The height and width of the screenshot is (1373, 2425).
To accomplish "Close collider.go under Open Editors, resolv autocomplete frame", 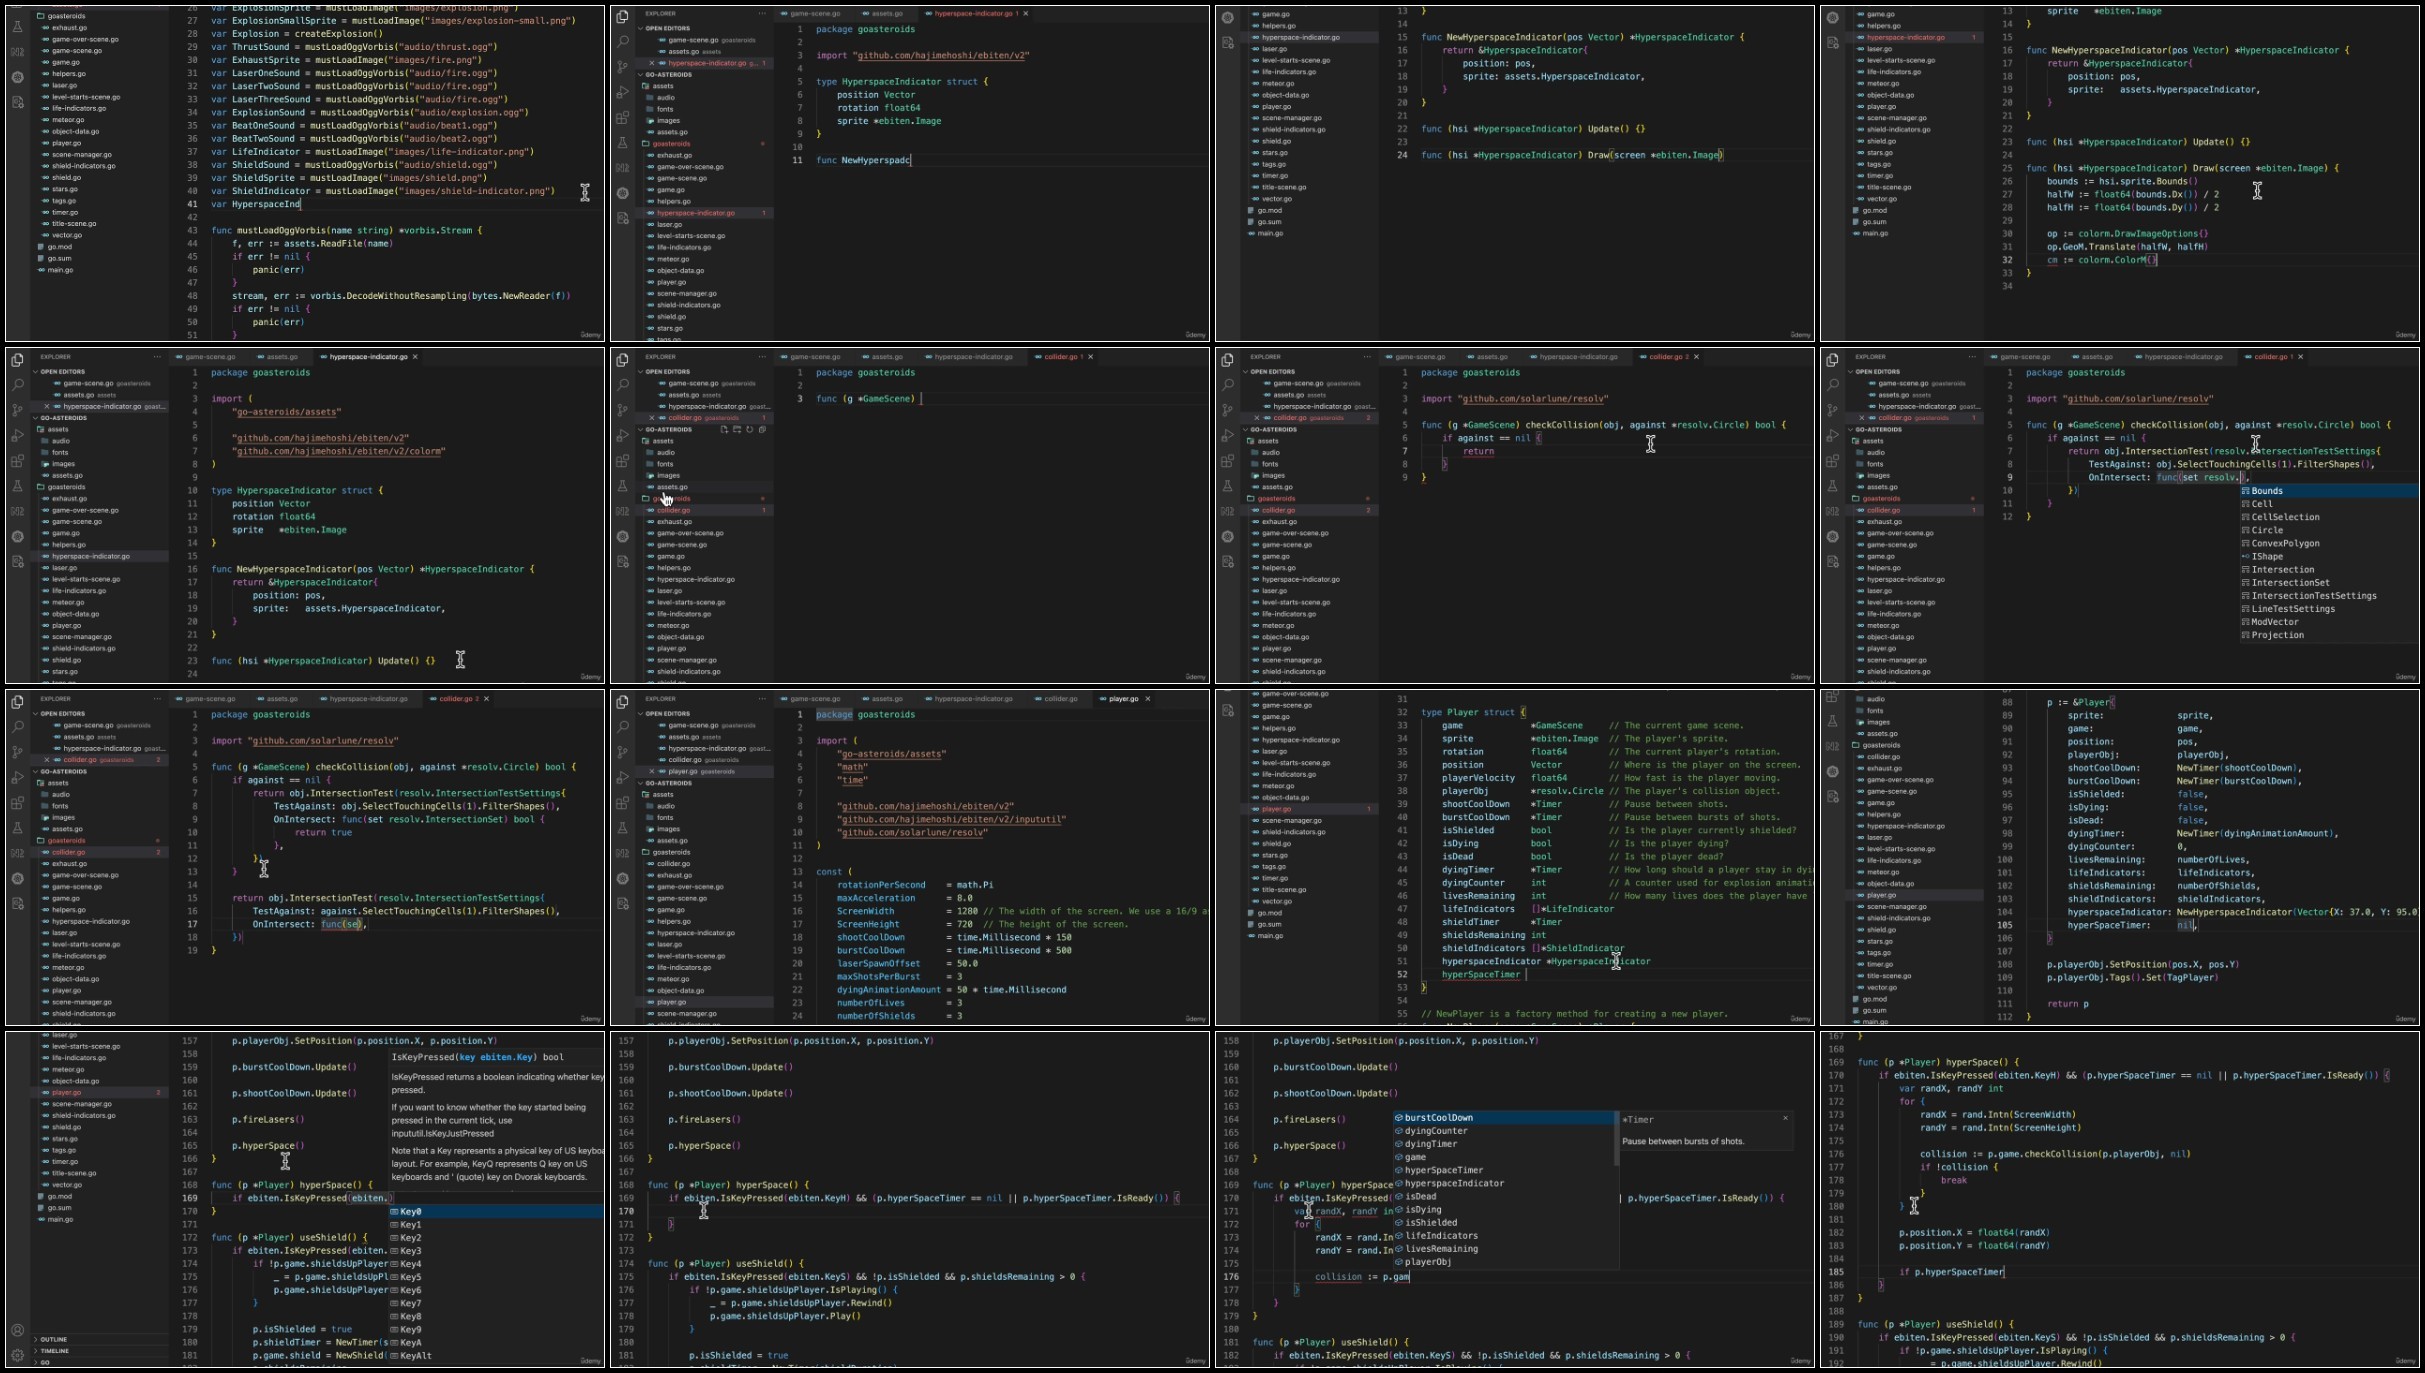I will (x=1862, y=418).
